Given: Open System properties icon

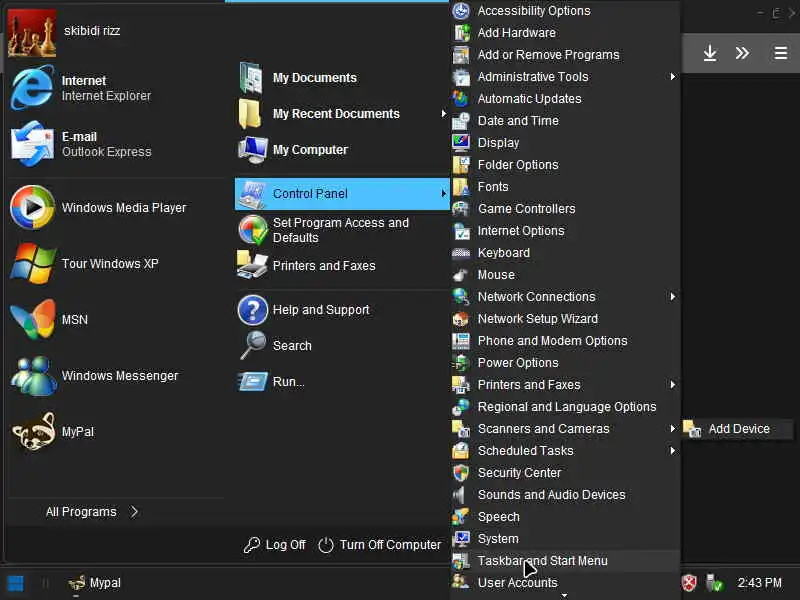Looking at the screenshot, I should 461,538.
